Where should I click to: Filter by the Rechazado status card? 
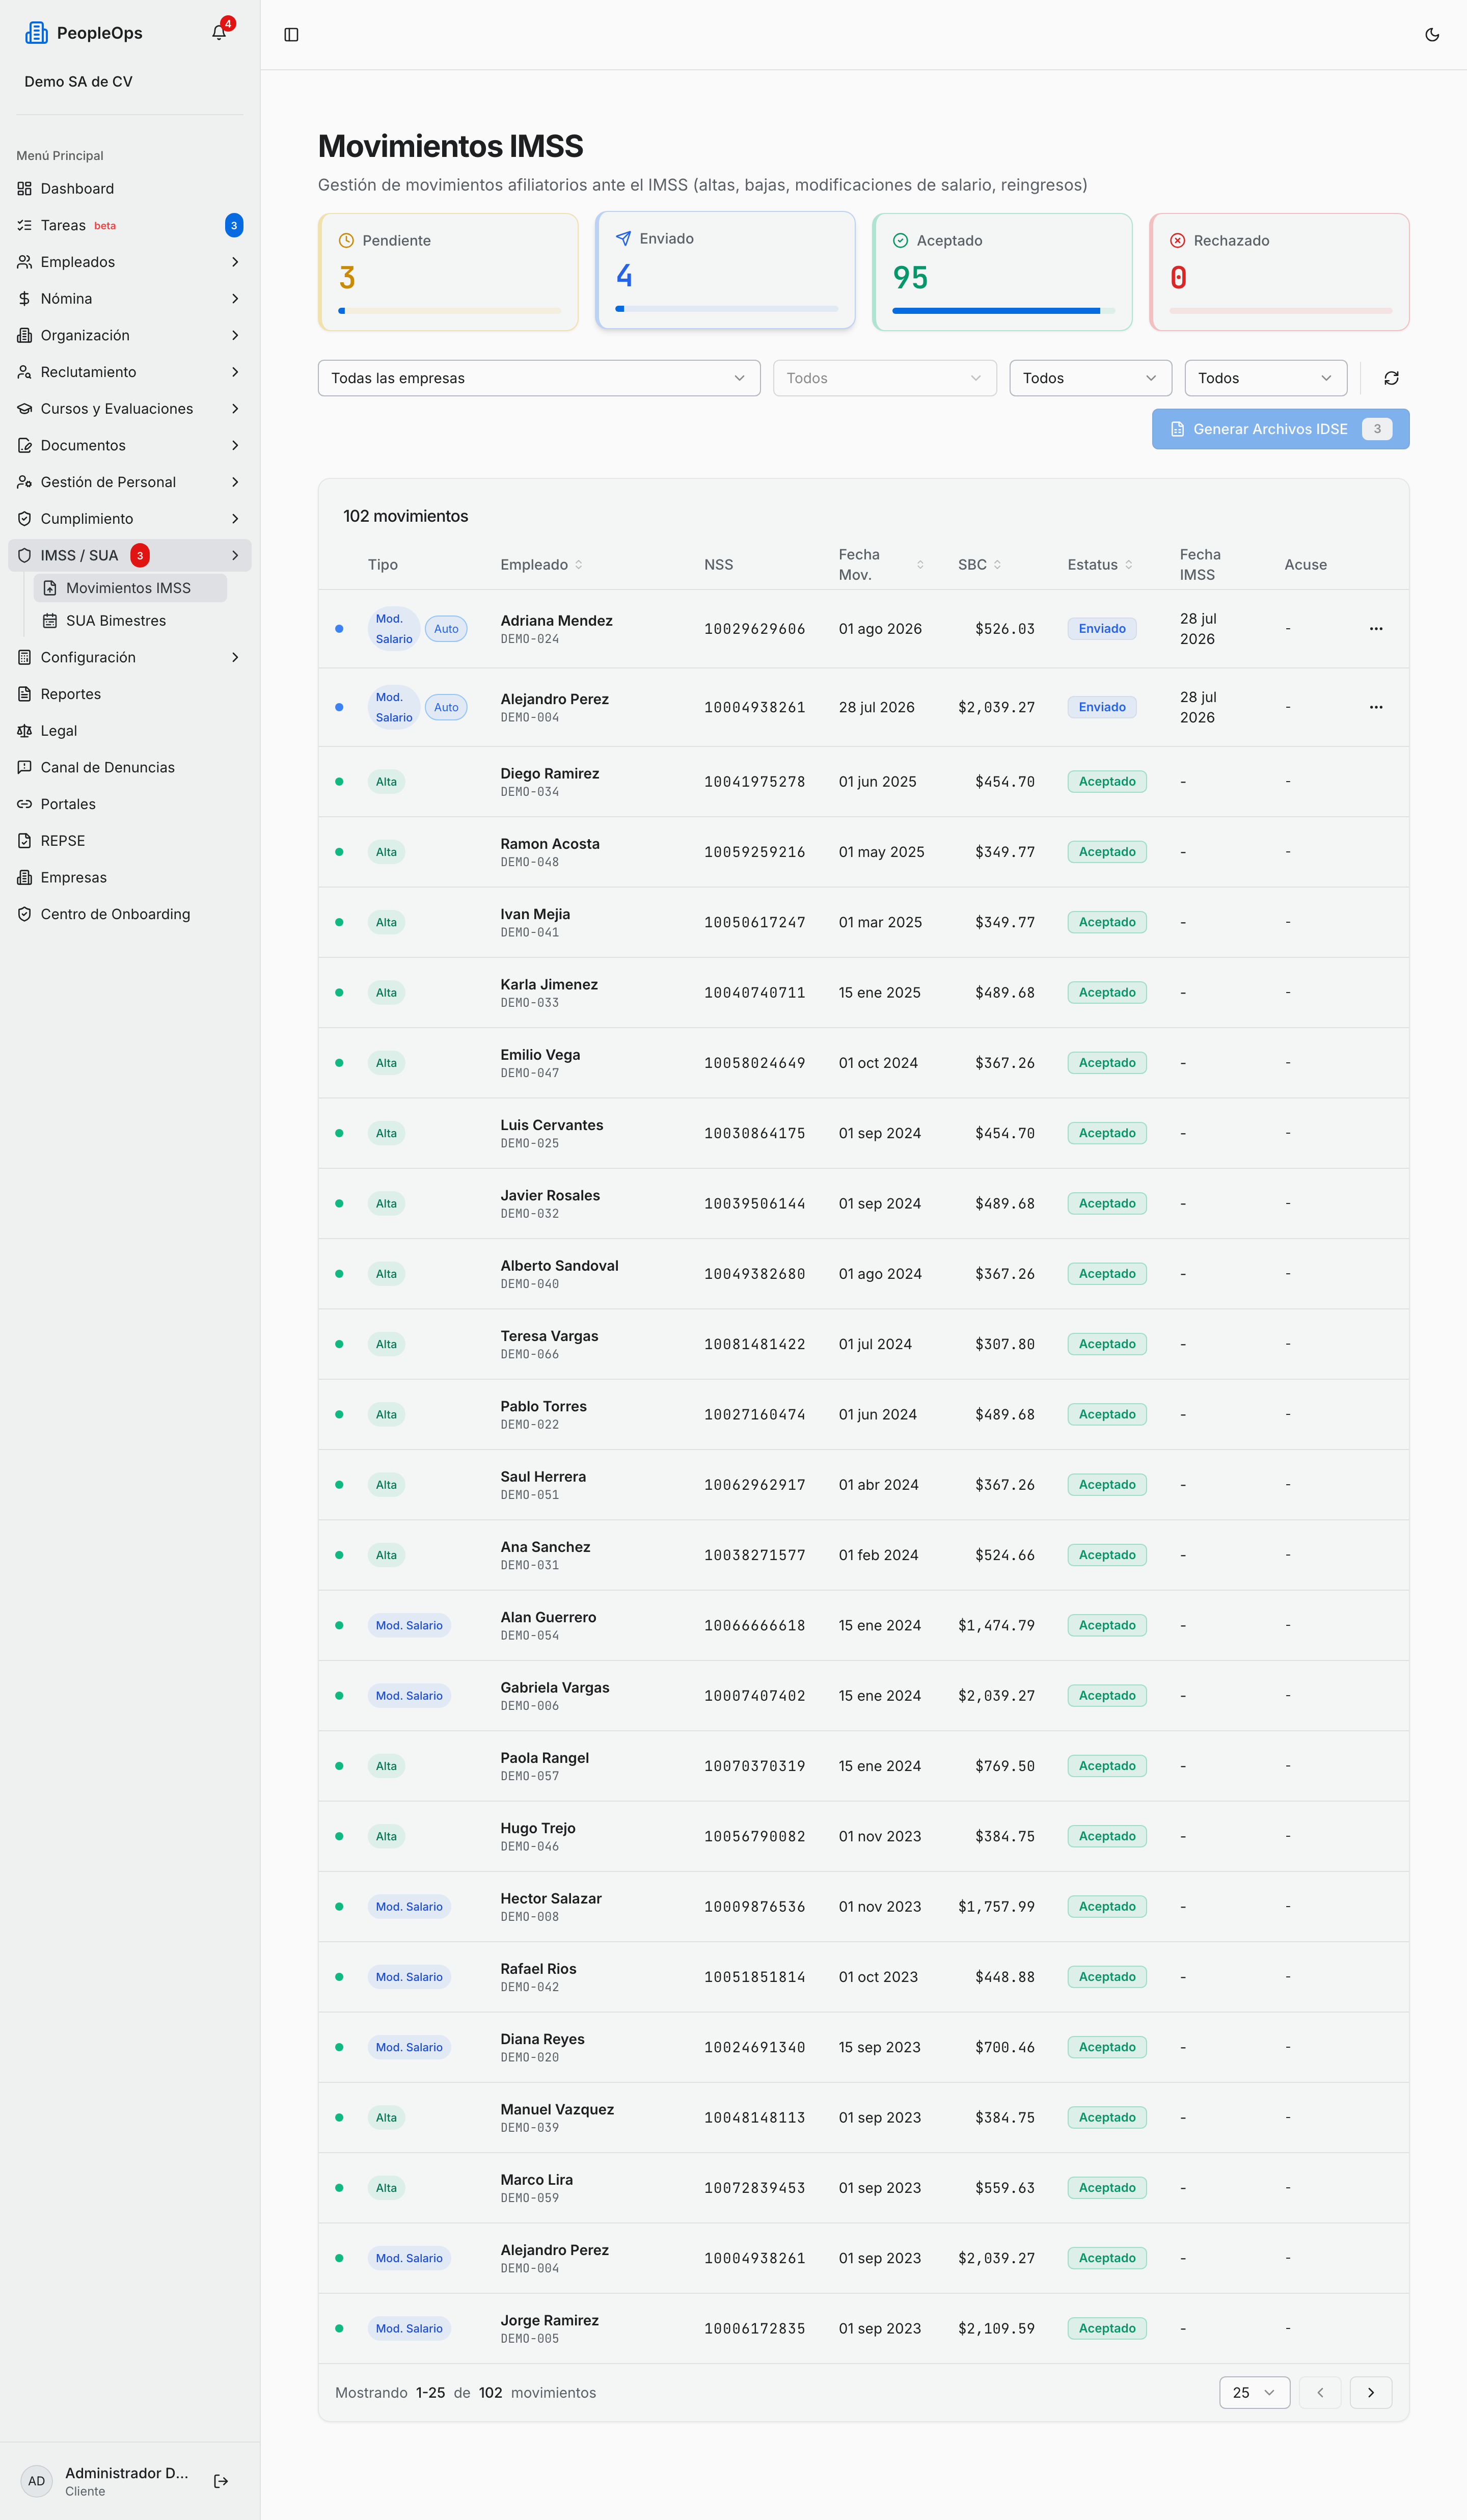1279,272
